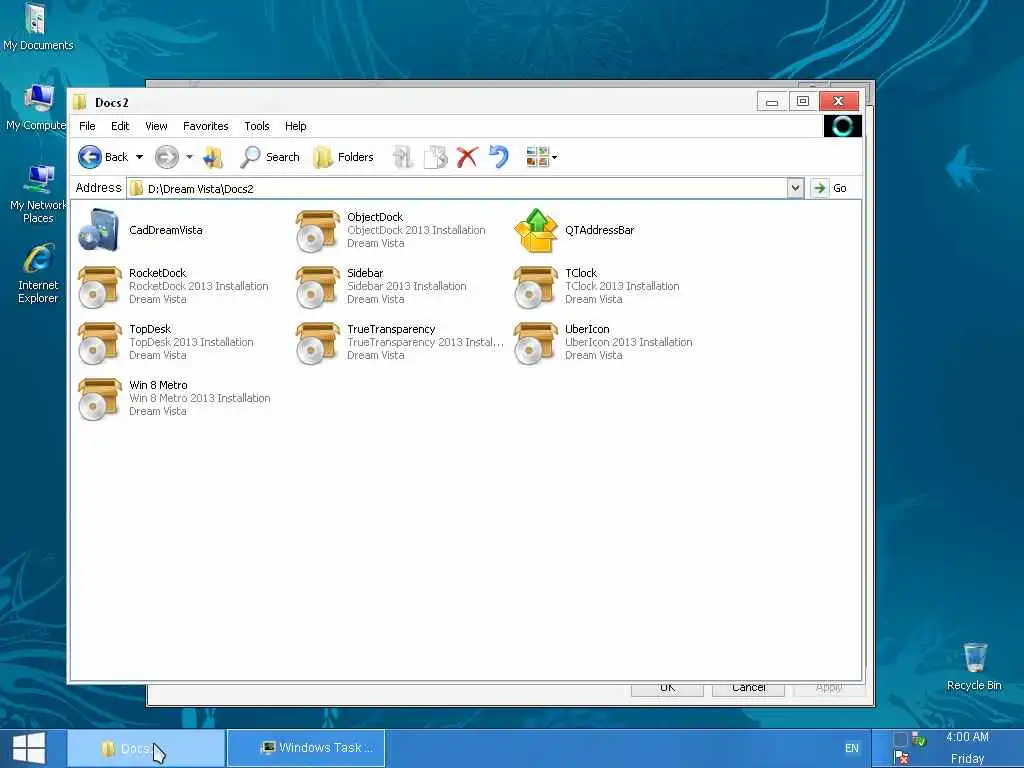Expand the address bar dropdown

795,188
